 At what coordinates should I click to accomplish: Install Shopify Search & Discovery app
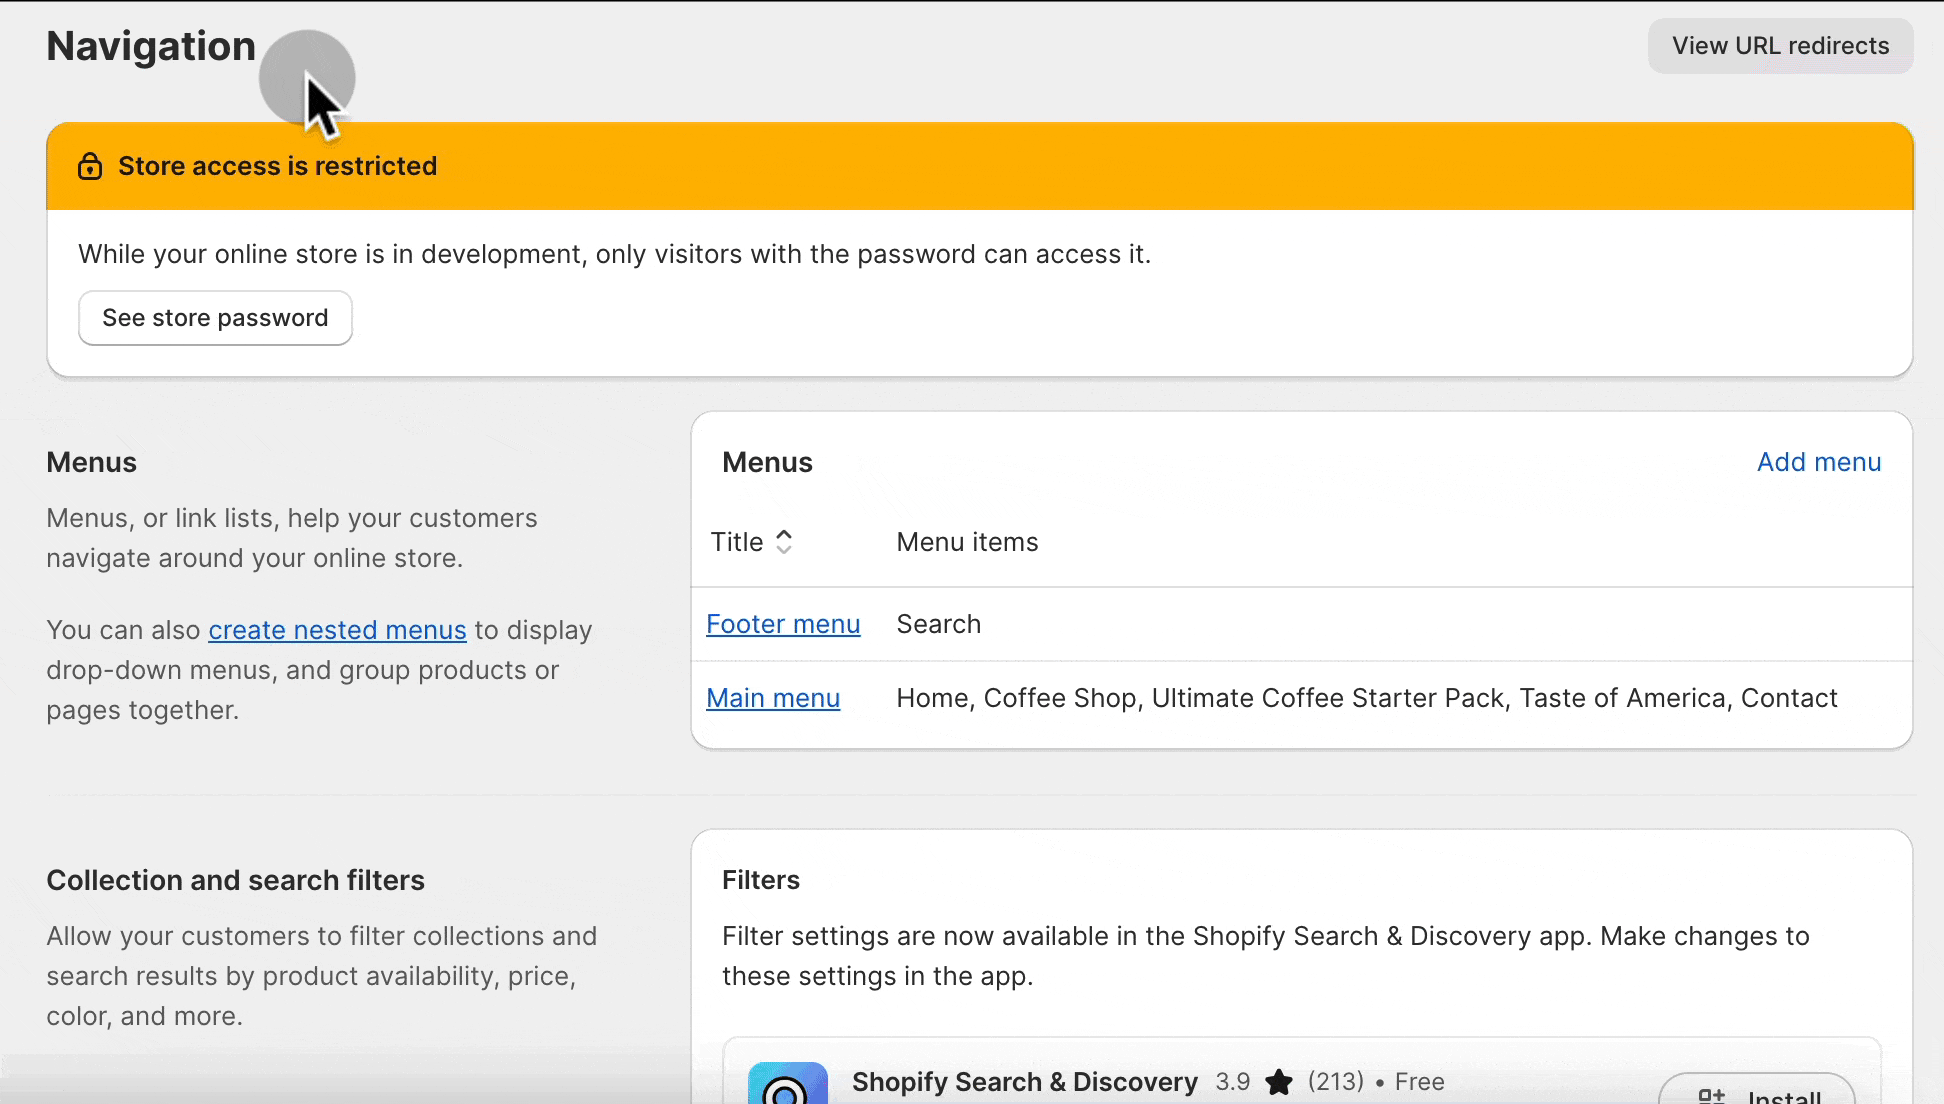pyautogui.click(x=1760, y=1094)
